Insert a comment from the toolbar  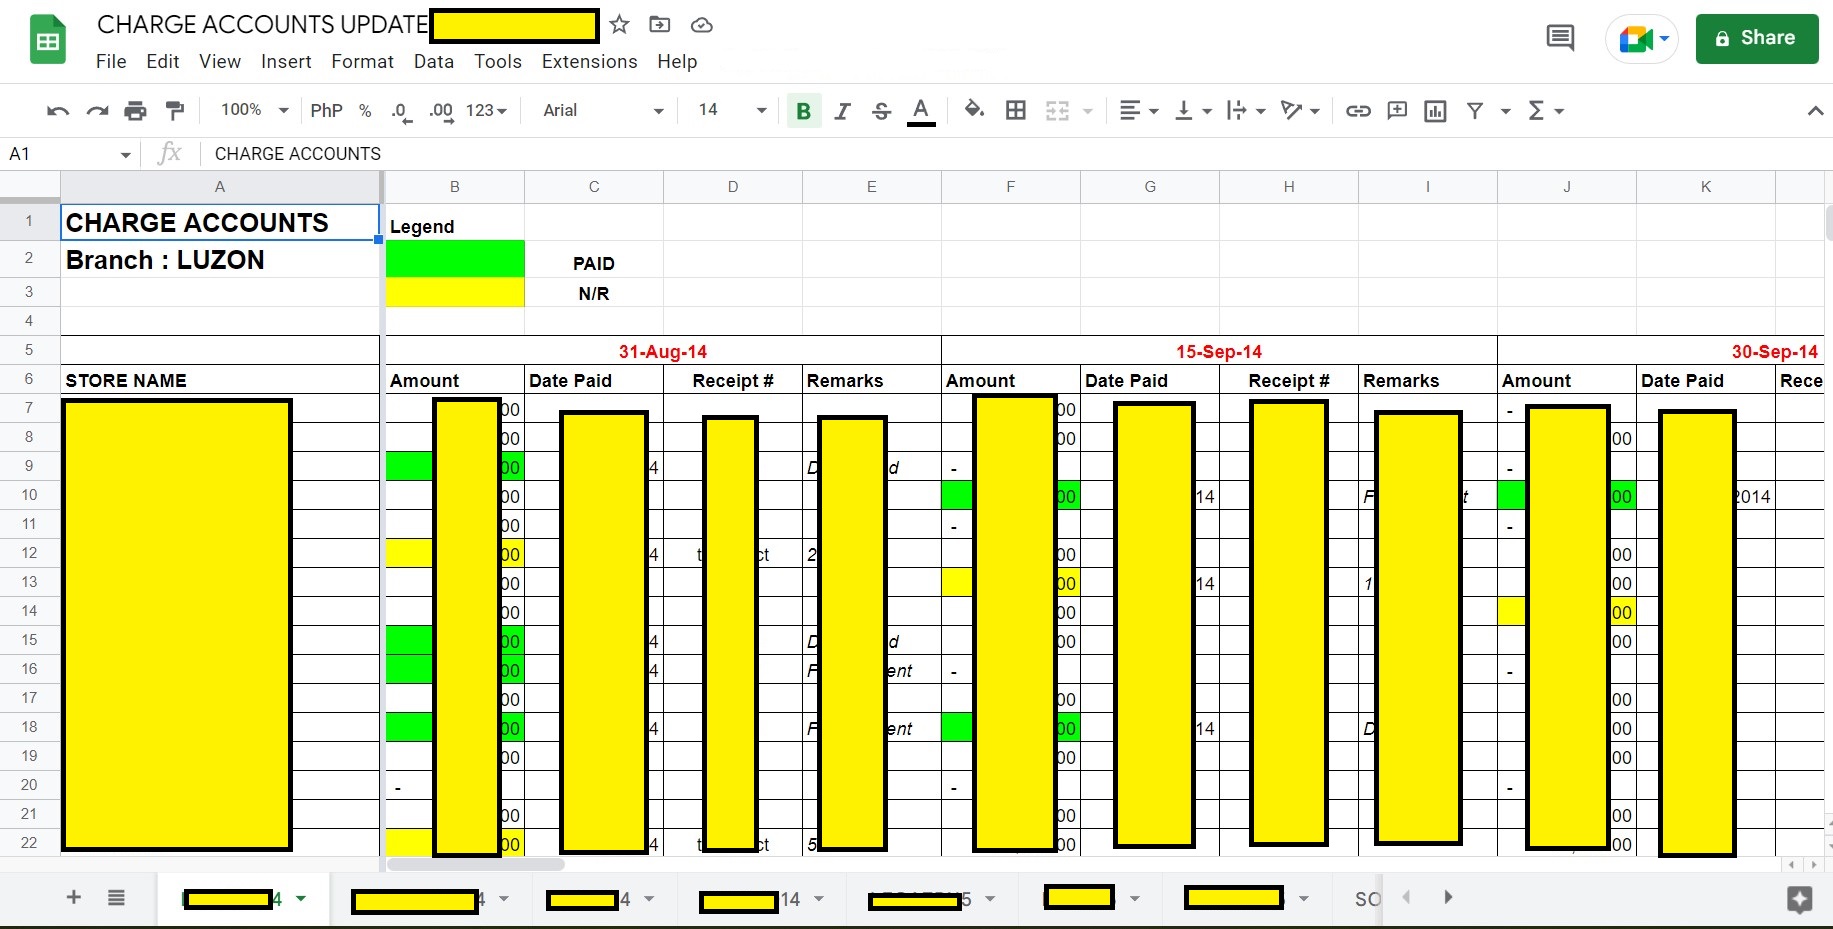pyautogui.click(x=1397, y=110)
